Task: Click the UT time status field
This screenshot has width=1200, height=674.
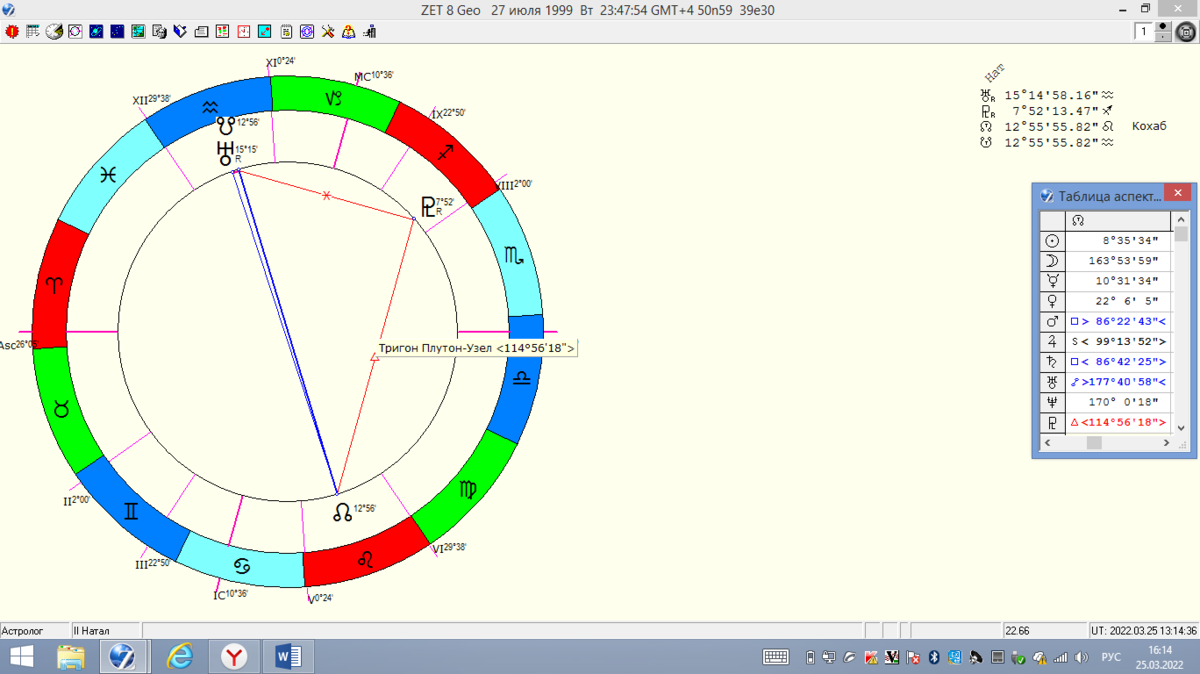Action: pos(1144,631)
